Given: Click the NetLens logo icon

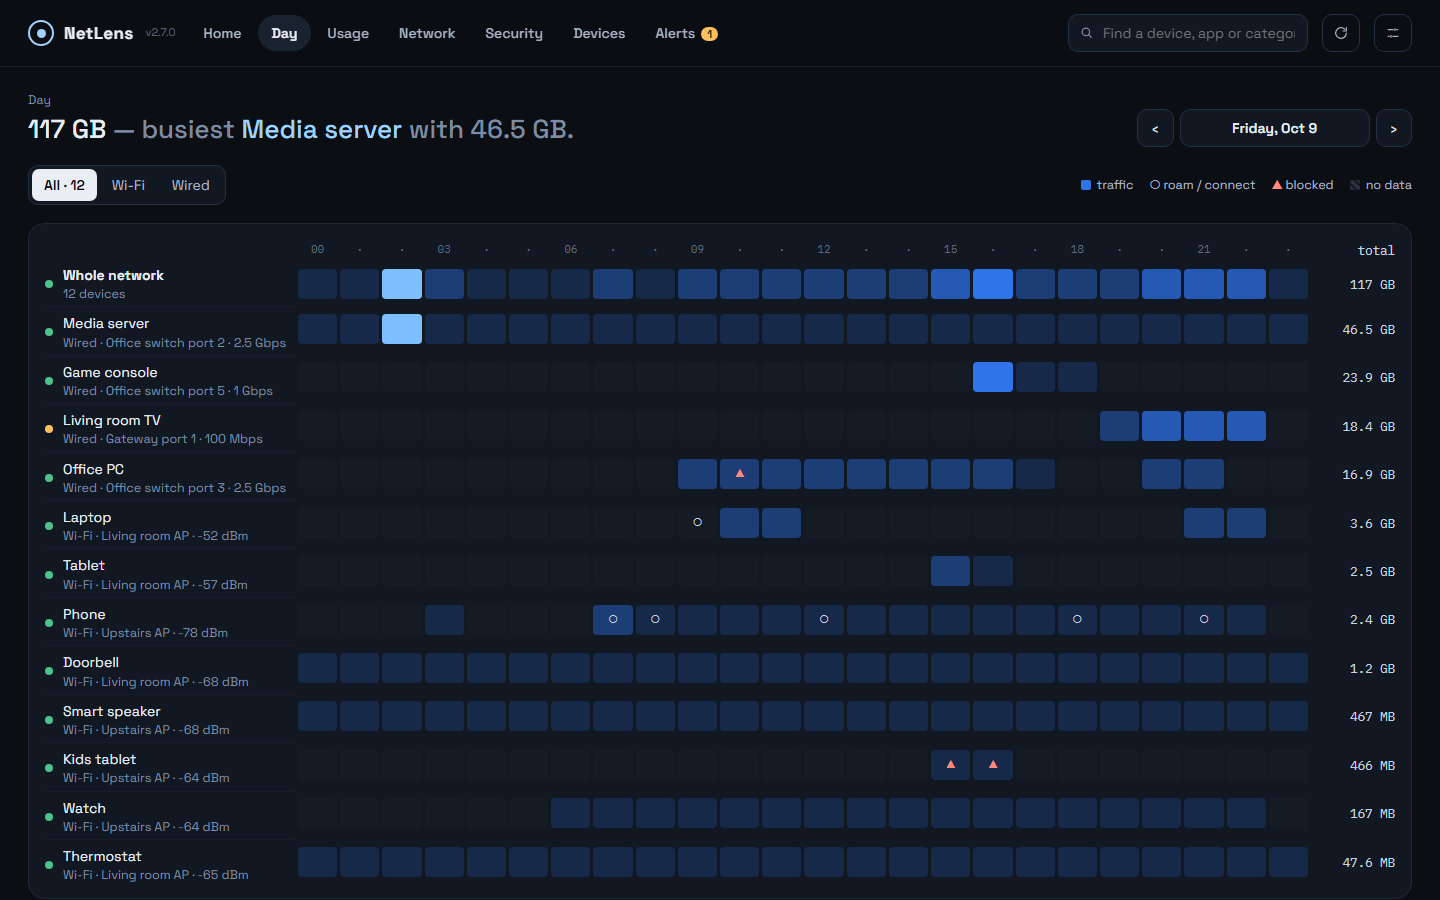Looking at the screenshot, I should tap(41, 33).
